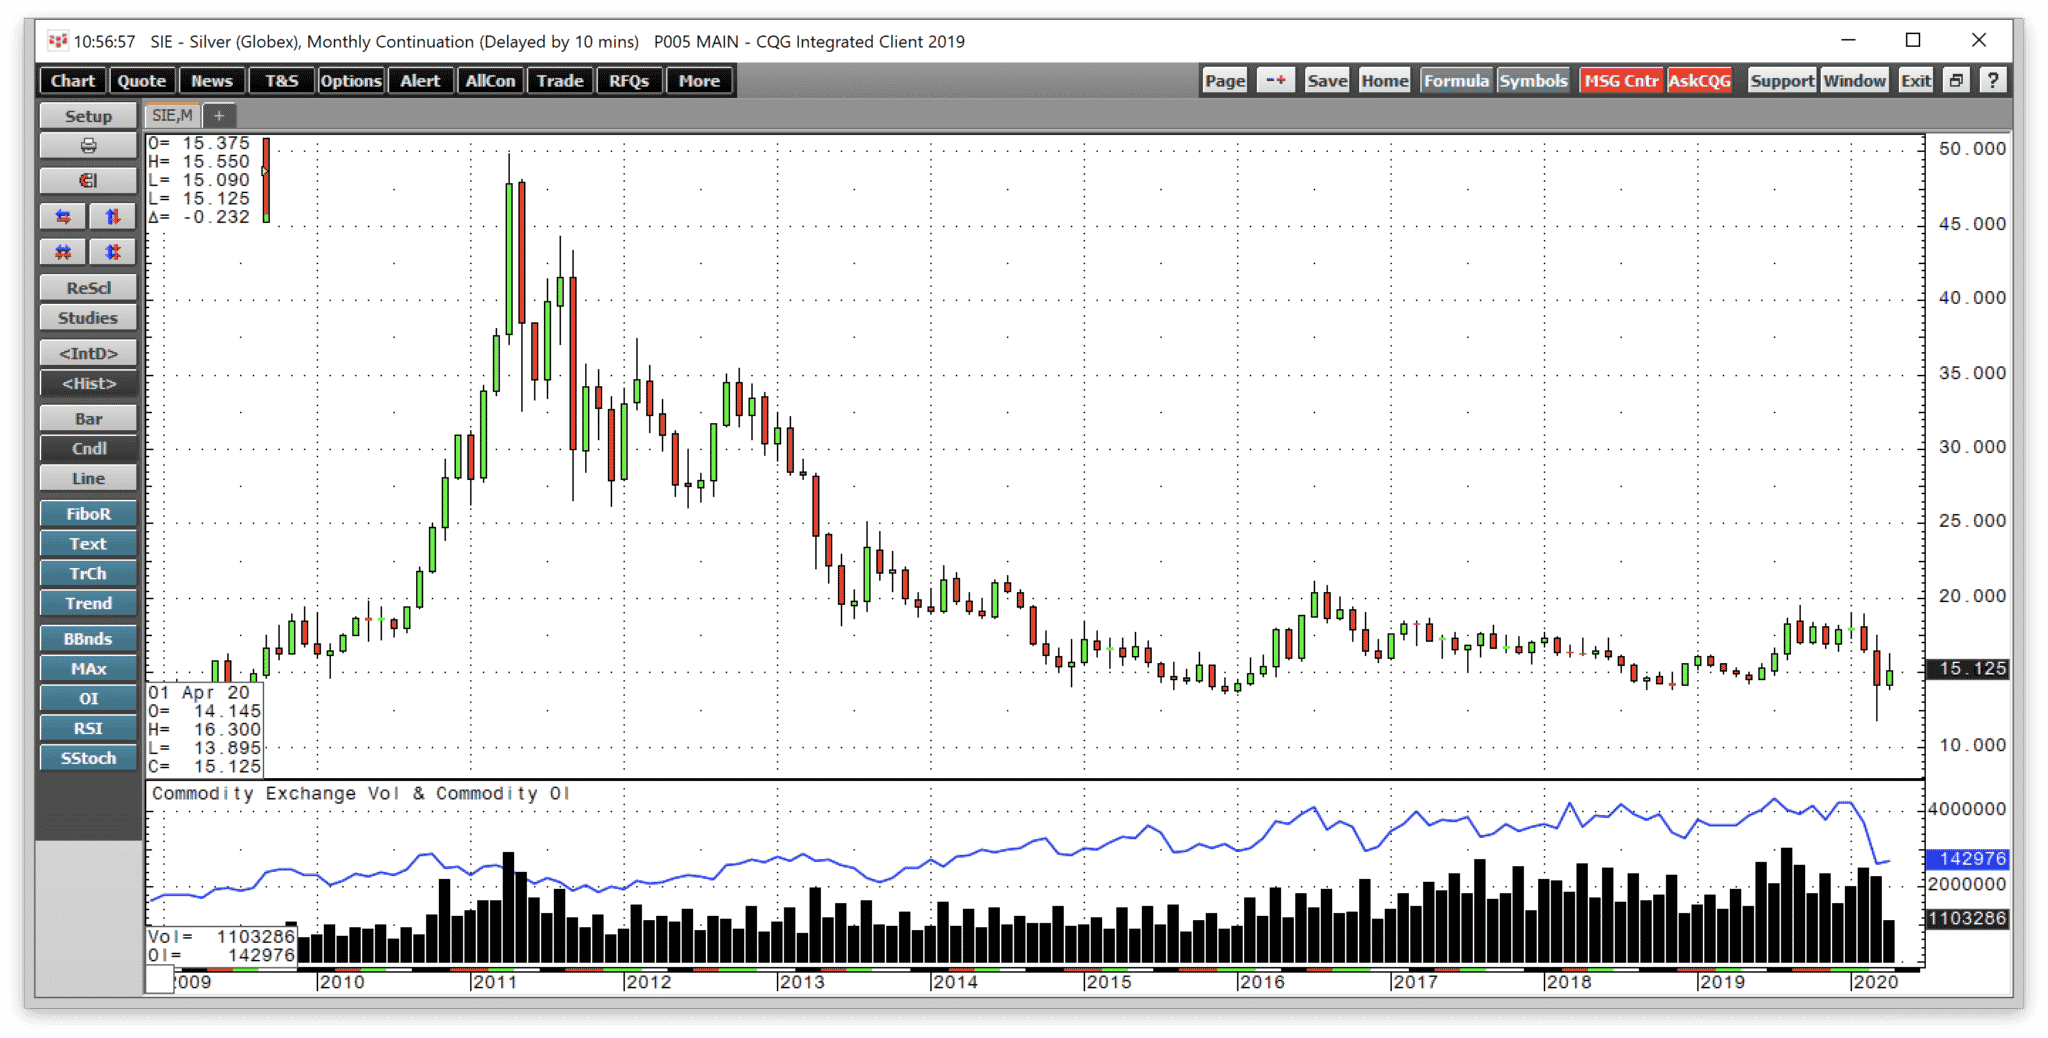Open the More menu
The image size is (2048, 1038).
[699, 81]
